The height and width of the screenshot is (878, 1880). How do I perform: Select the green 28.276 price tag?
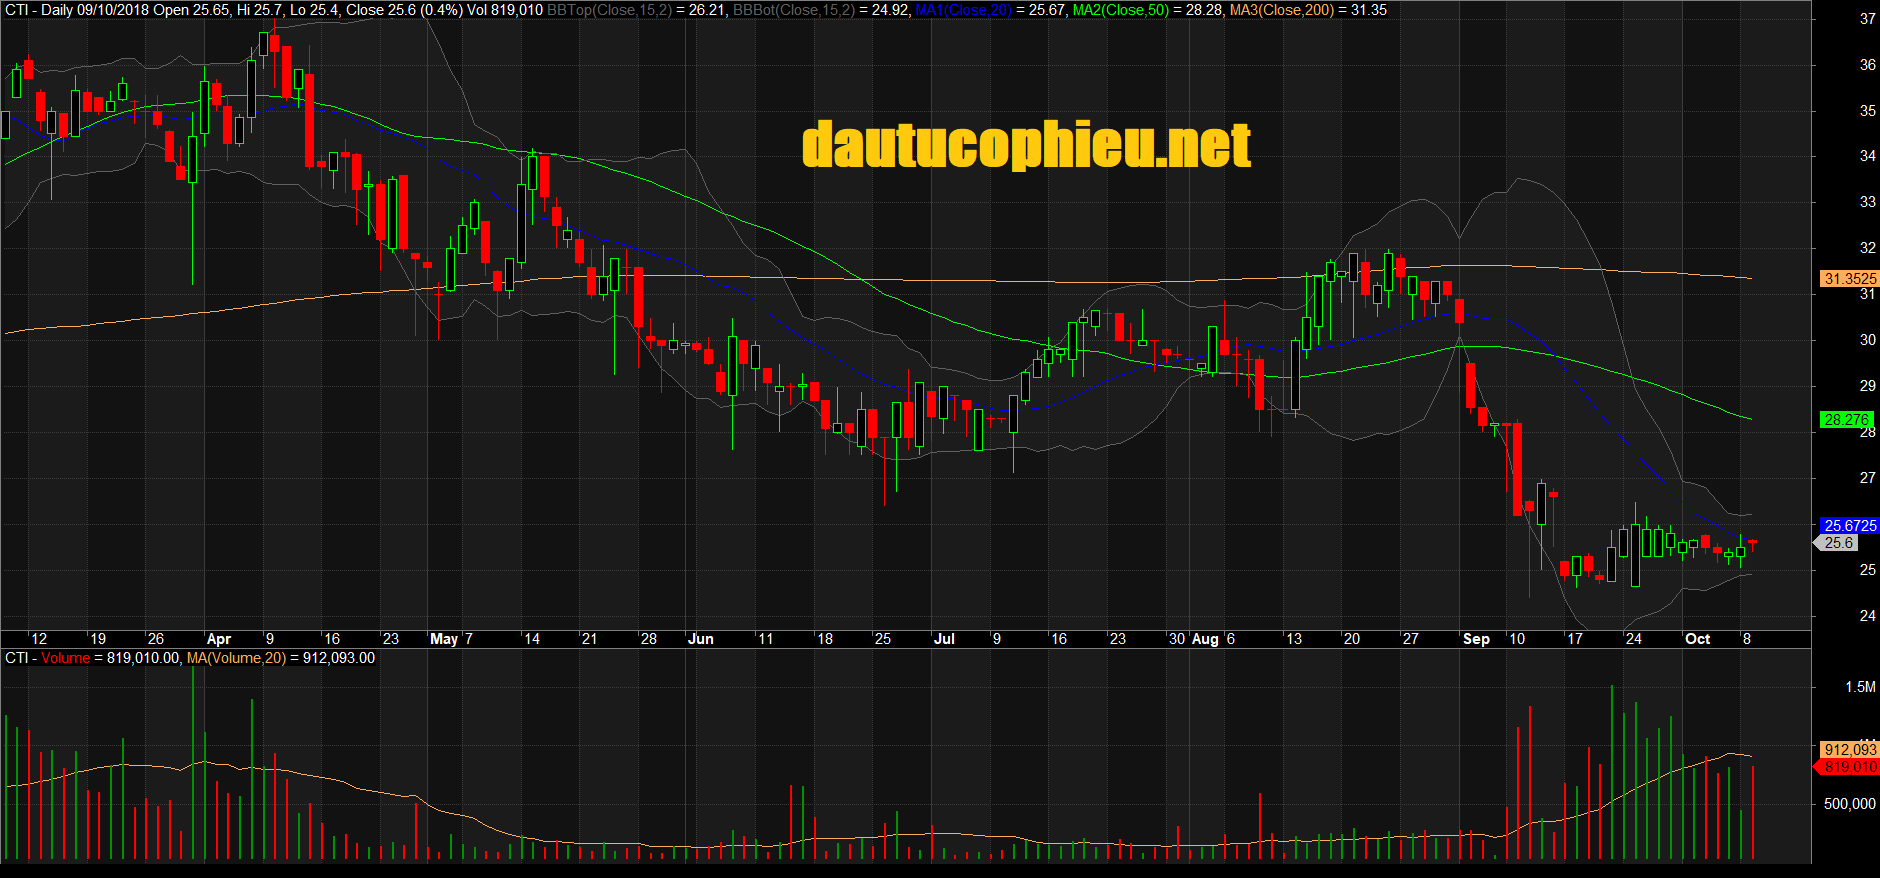(x=1846, y=420)
